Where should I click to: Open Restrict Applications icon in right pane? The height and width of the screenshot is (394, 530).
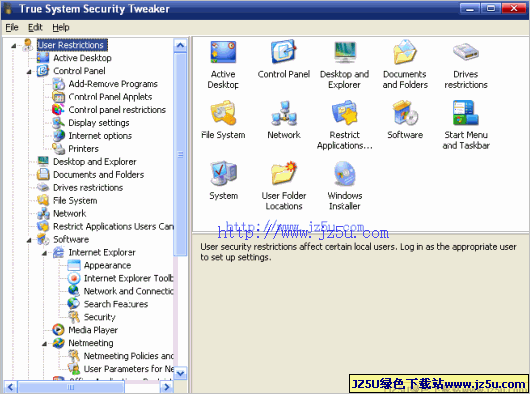pos(344,113)
